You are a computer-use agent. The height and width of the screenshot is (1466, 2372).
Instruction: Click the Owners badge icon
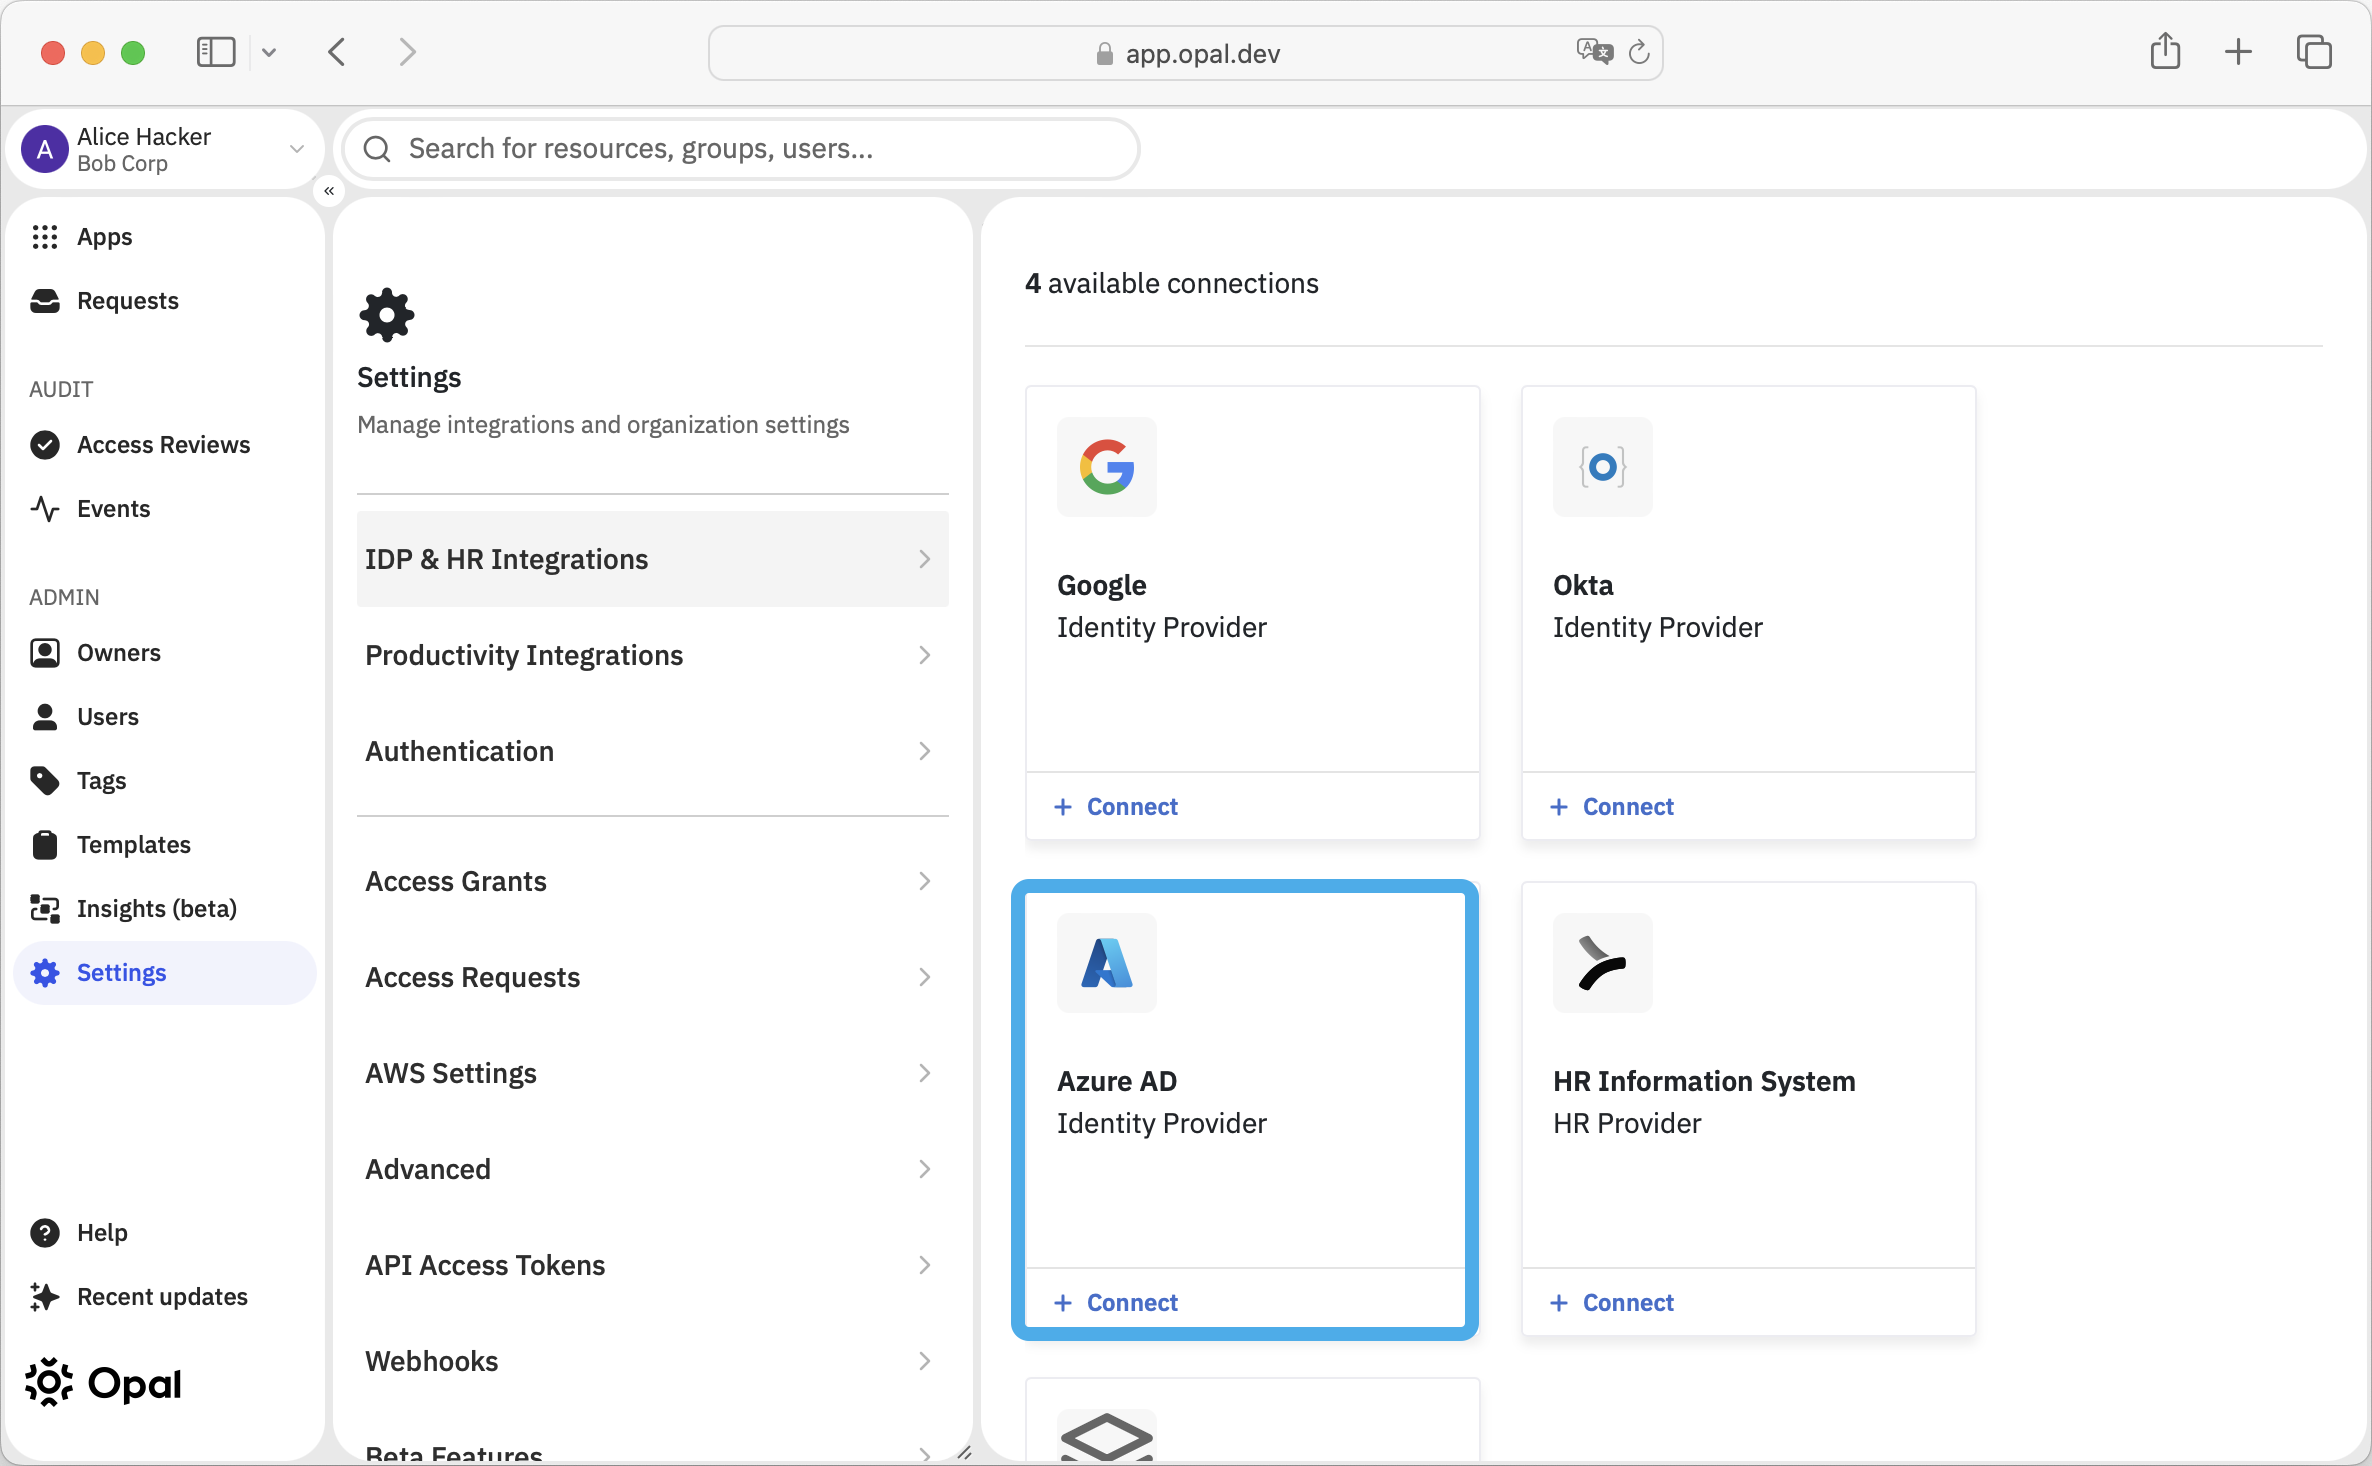click(44, 653)
